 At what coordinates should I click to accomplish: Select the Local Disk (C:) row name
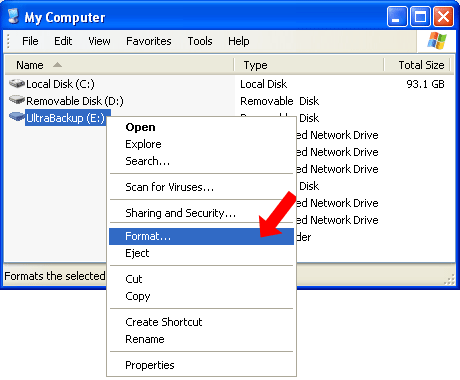pyautogui.click(x=60, y=84)
